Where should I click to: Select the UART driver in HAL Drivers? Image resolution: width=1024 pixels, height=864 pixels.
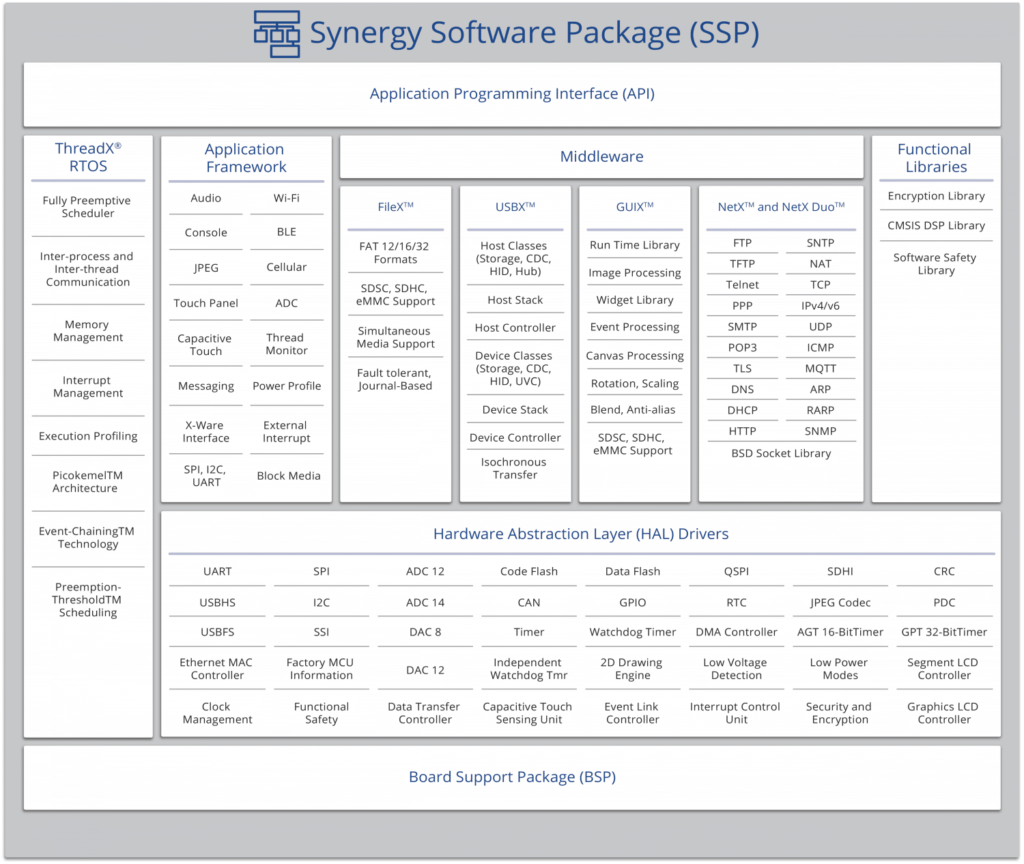tap(217, 571)
